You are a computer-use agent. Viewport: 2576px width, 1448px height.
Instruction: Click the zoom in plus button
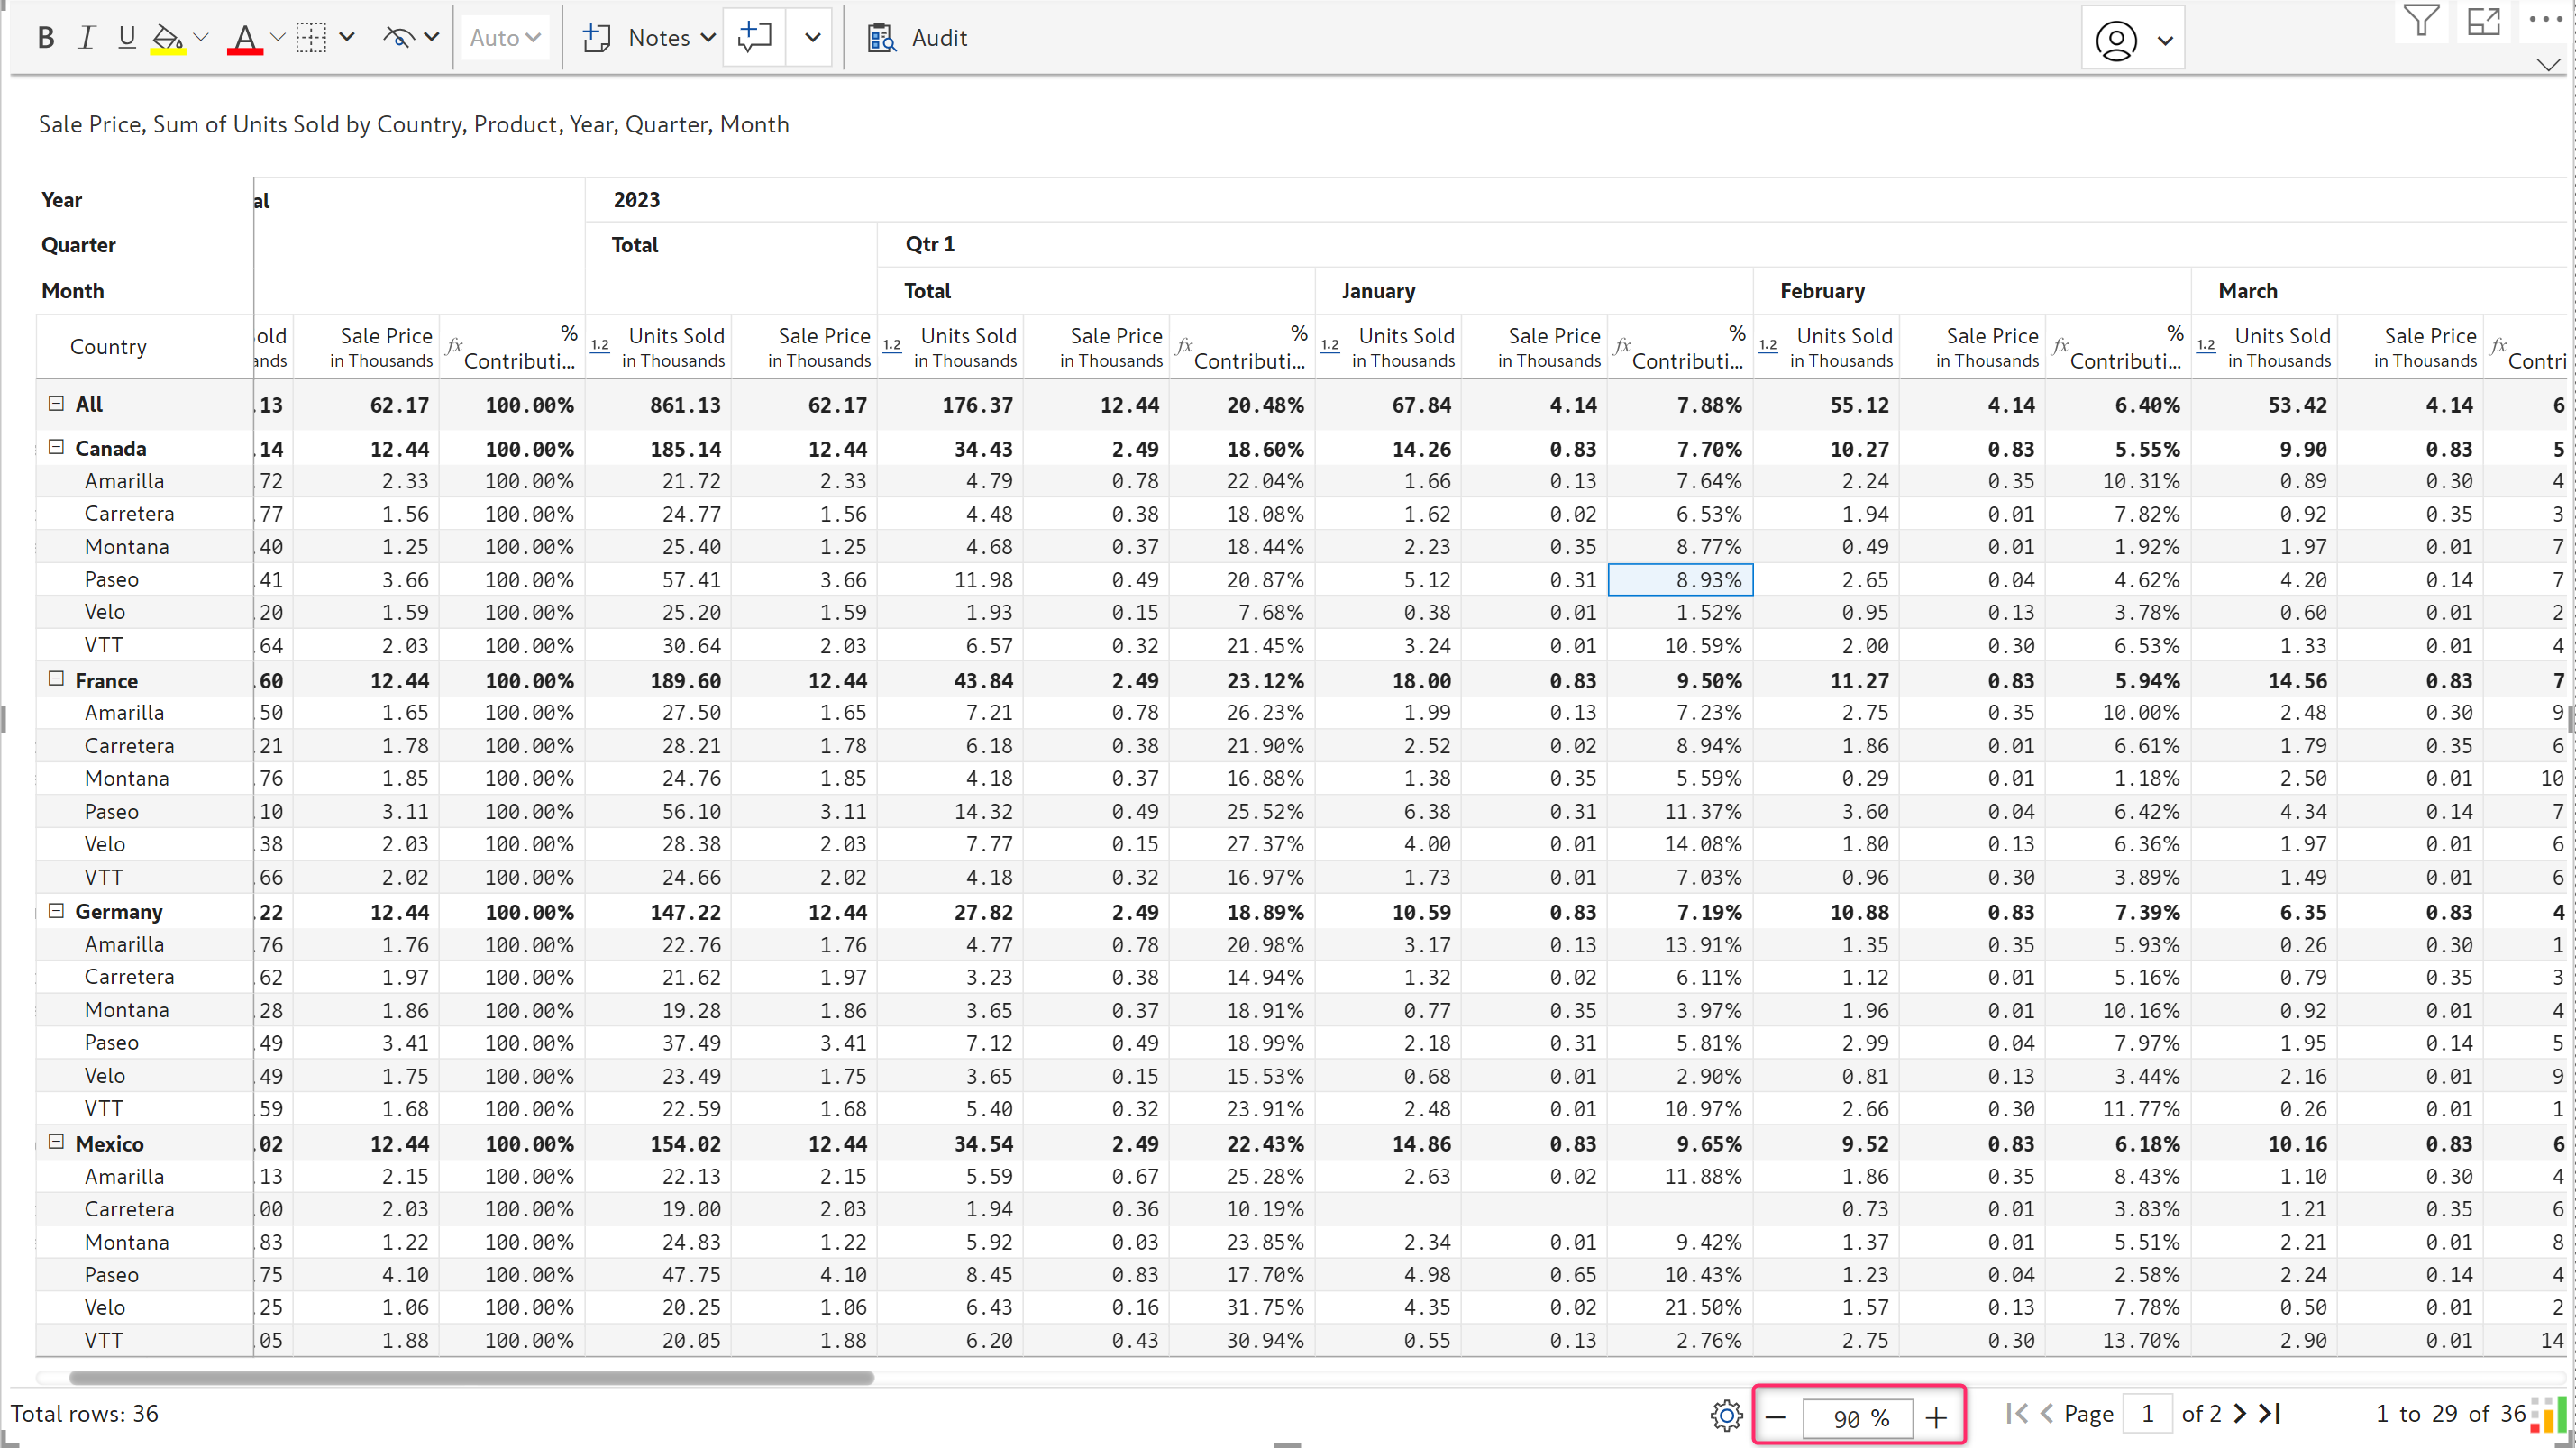click(x=1936, y=1417)
